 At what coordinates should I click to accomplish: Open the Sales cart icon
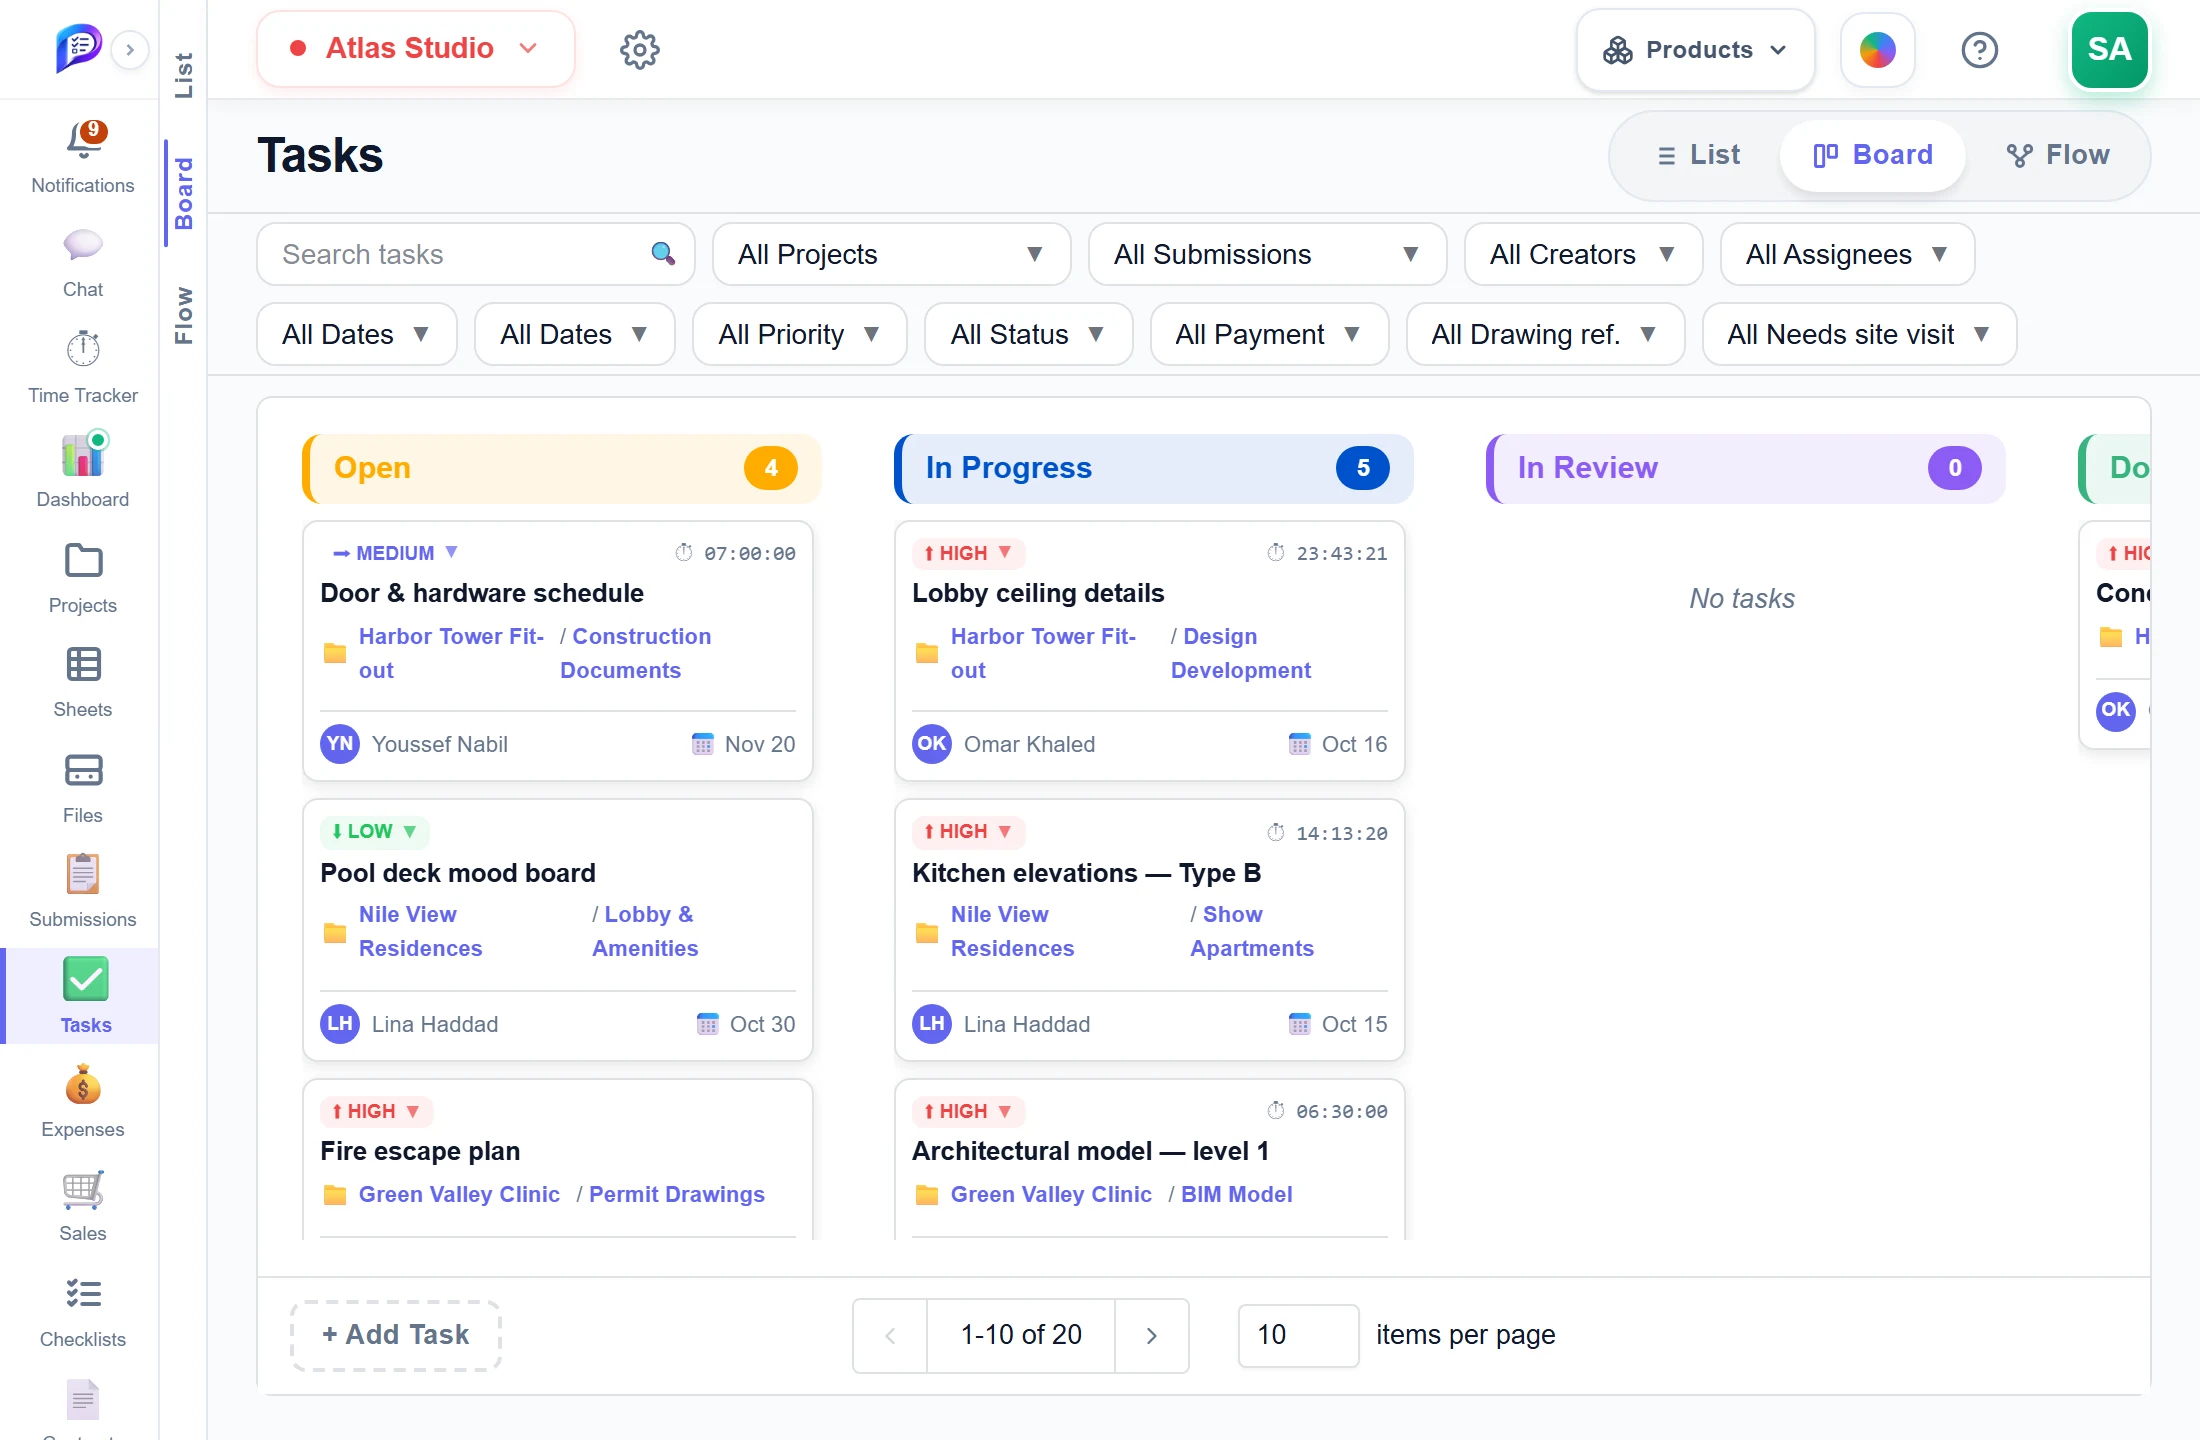(x=83, y=1190)
